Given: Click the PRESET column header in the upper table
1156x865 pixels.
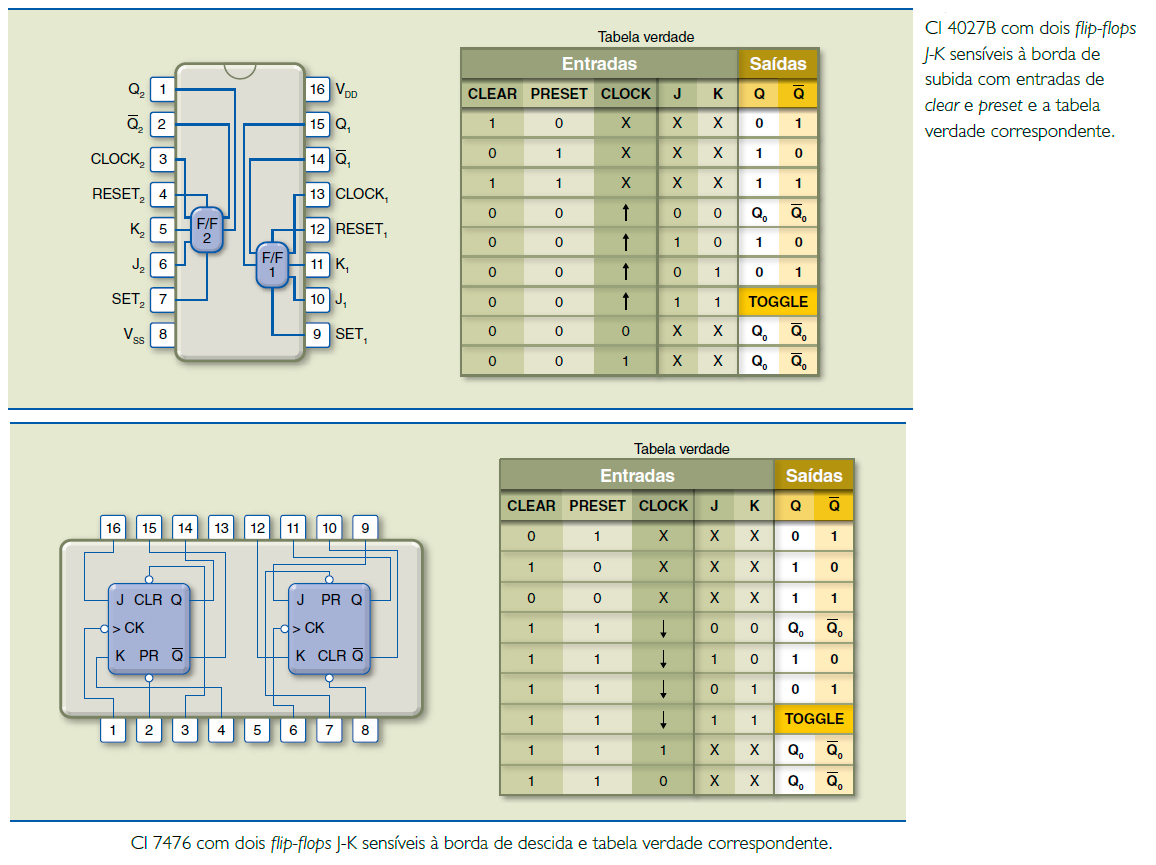Looking at the screenshot, I should coord(559,94).
